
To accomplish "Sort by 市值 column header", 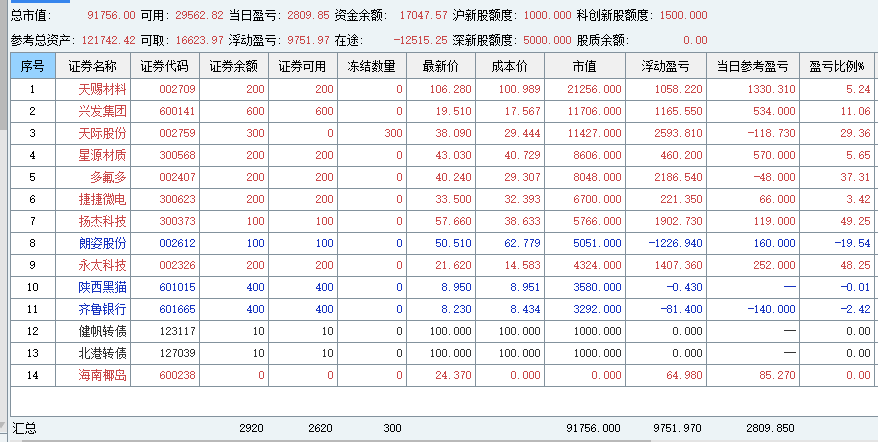I will point(585,66).
